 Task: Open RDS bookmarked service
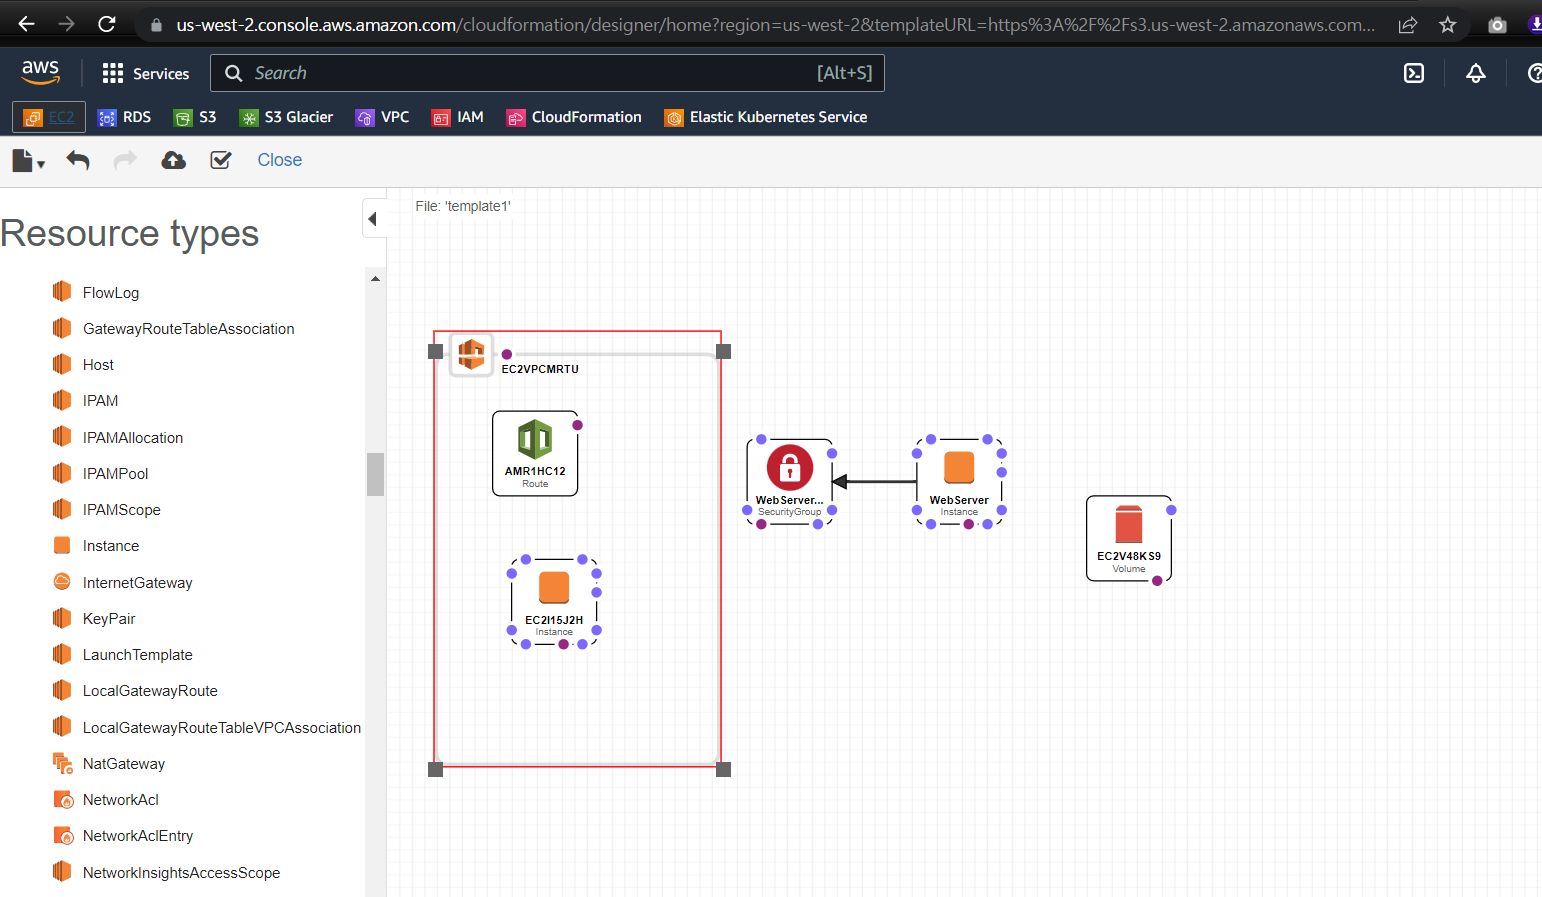click(124, 117)
